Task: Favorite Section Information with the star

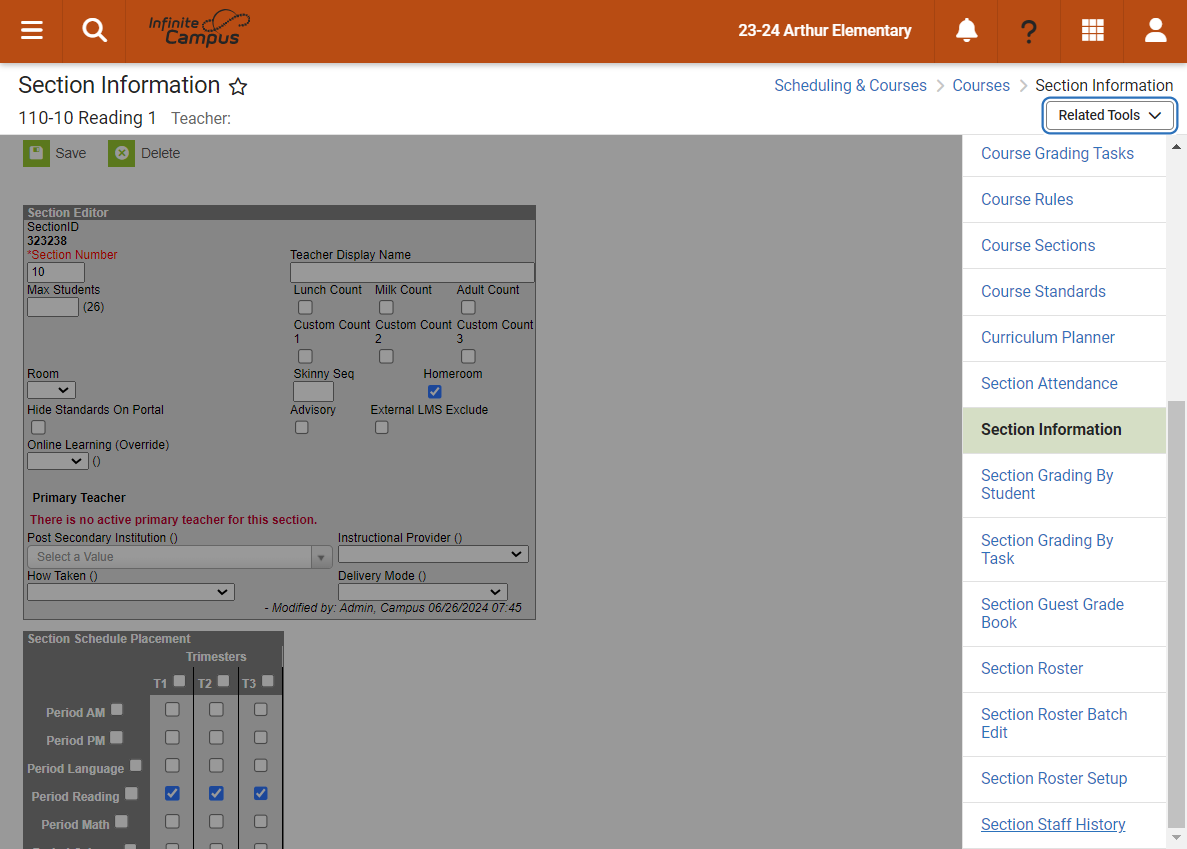Action: point(238,86)
